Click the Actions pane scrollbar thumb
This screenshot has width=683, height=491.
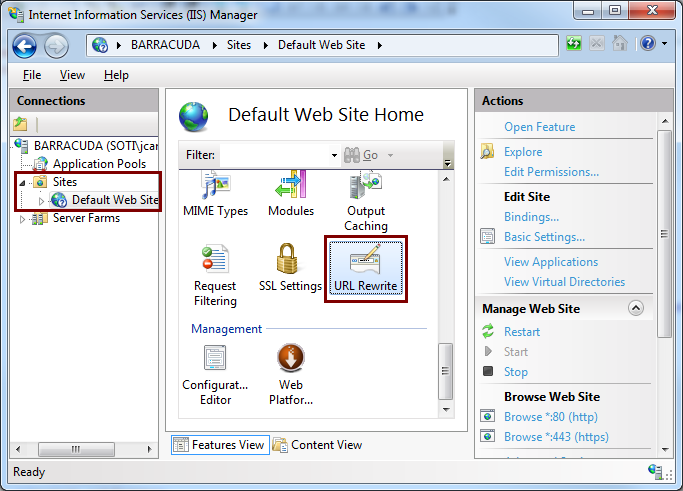(664, 234)
